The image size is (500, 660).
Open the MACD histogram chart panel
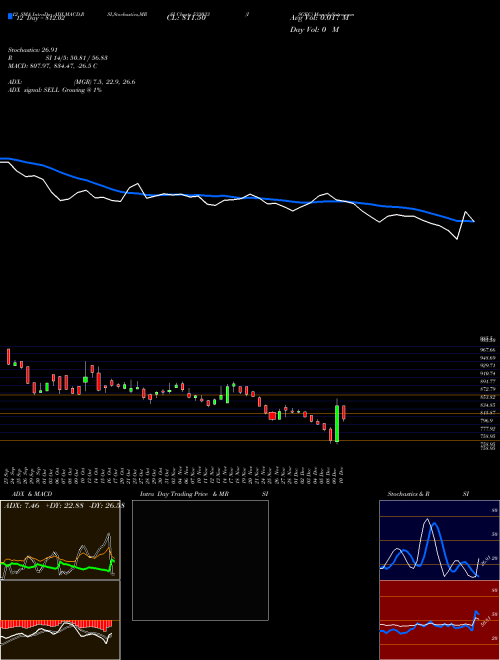(x=60, y=620)
